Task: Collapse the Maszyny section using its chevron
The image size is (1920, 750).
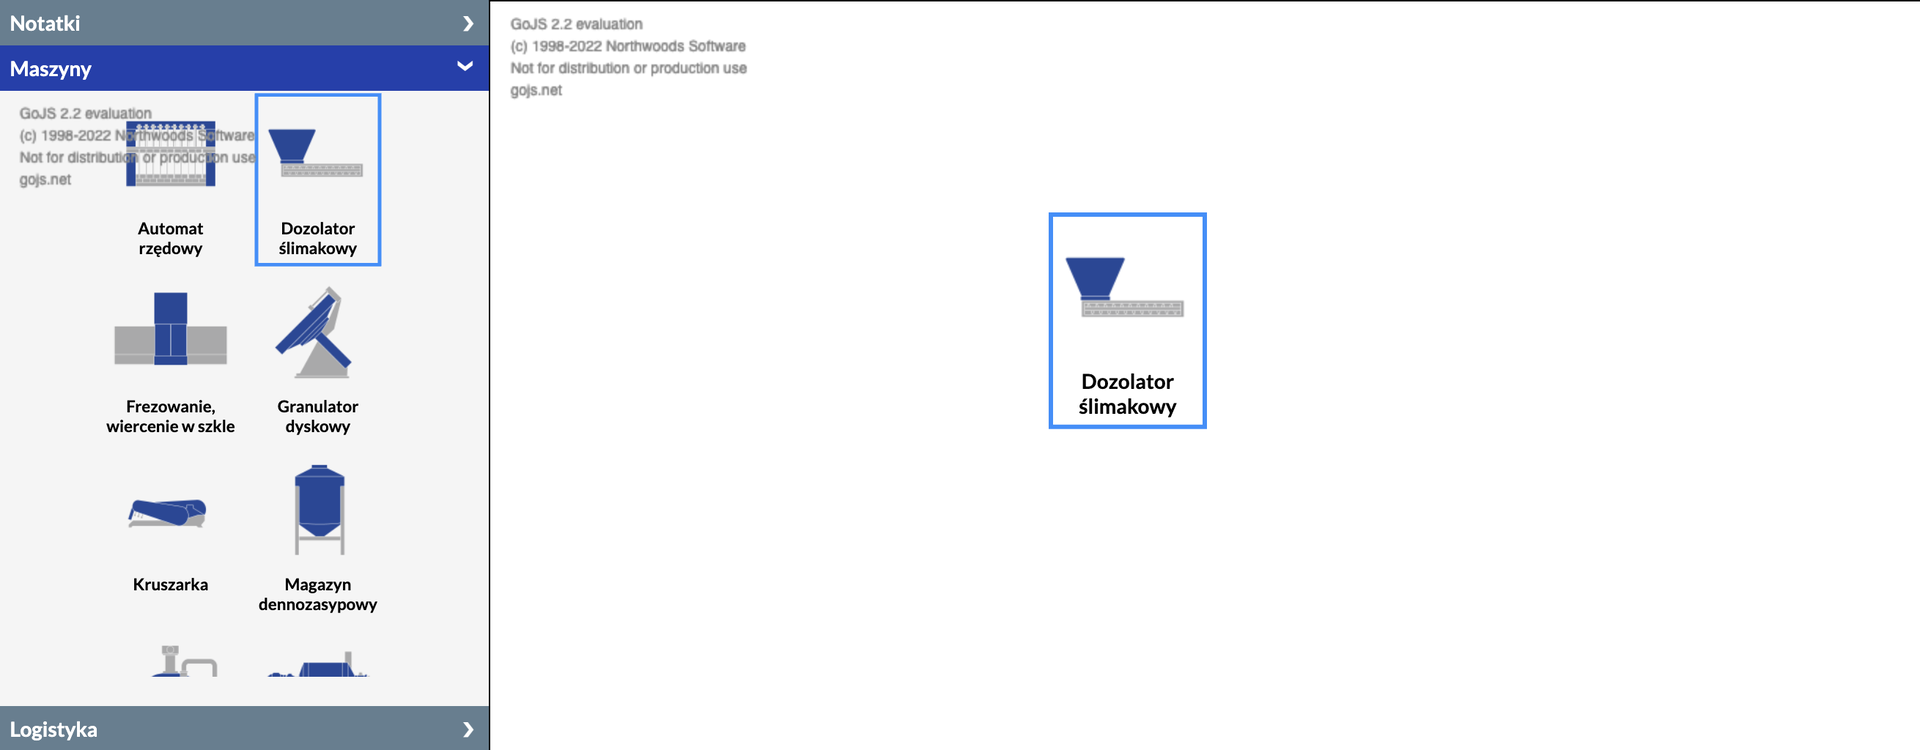Action: [x=465, y=67]
